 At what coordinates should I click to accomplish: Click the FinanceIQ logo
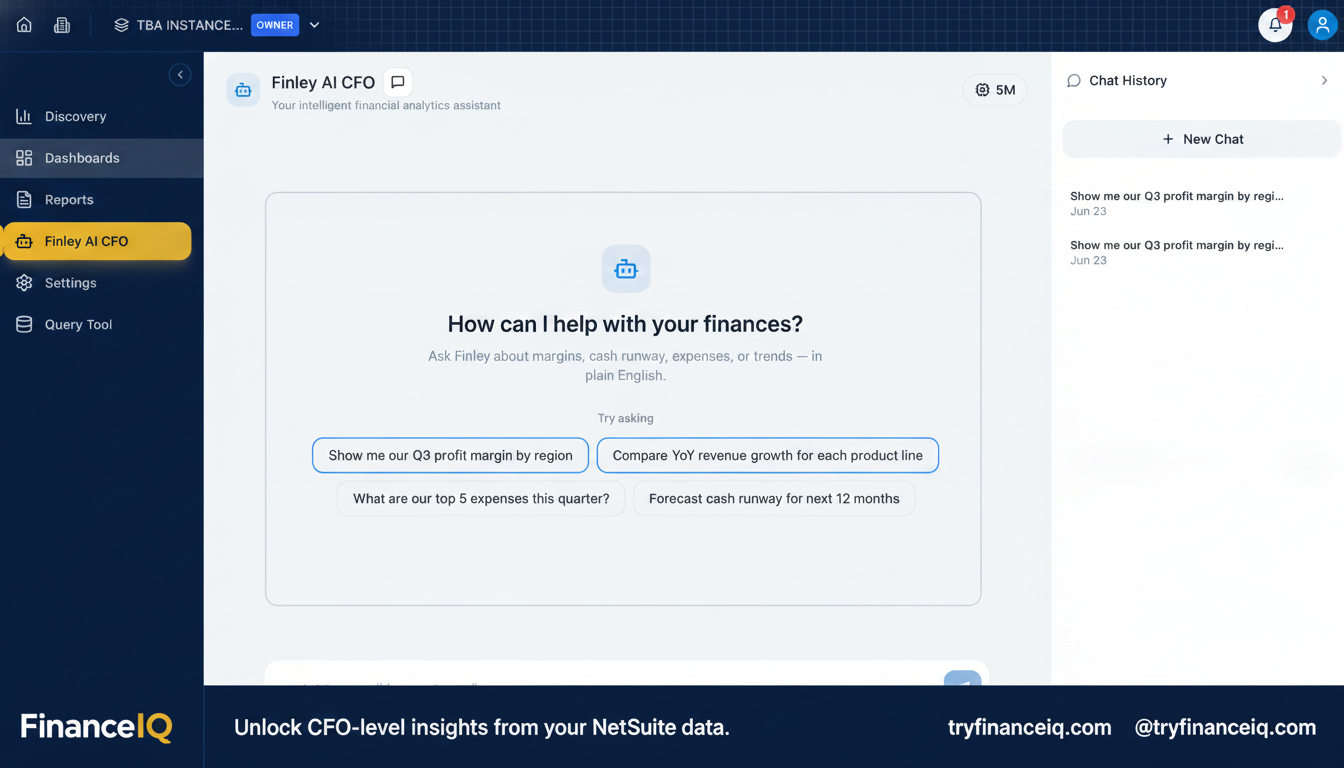coord(96,727)
